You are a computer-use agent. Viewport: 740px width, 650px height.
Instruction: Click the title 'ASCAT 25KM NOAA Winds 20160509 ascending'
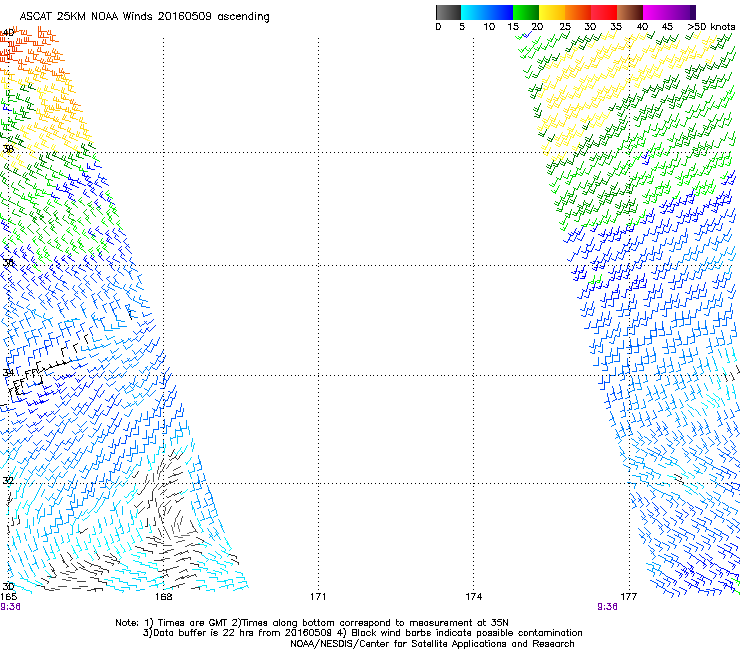144,17
